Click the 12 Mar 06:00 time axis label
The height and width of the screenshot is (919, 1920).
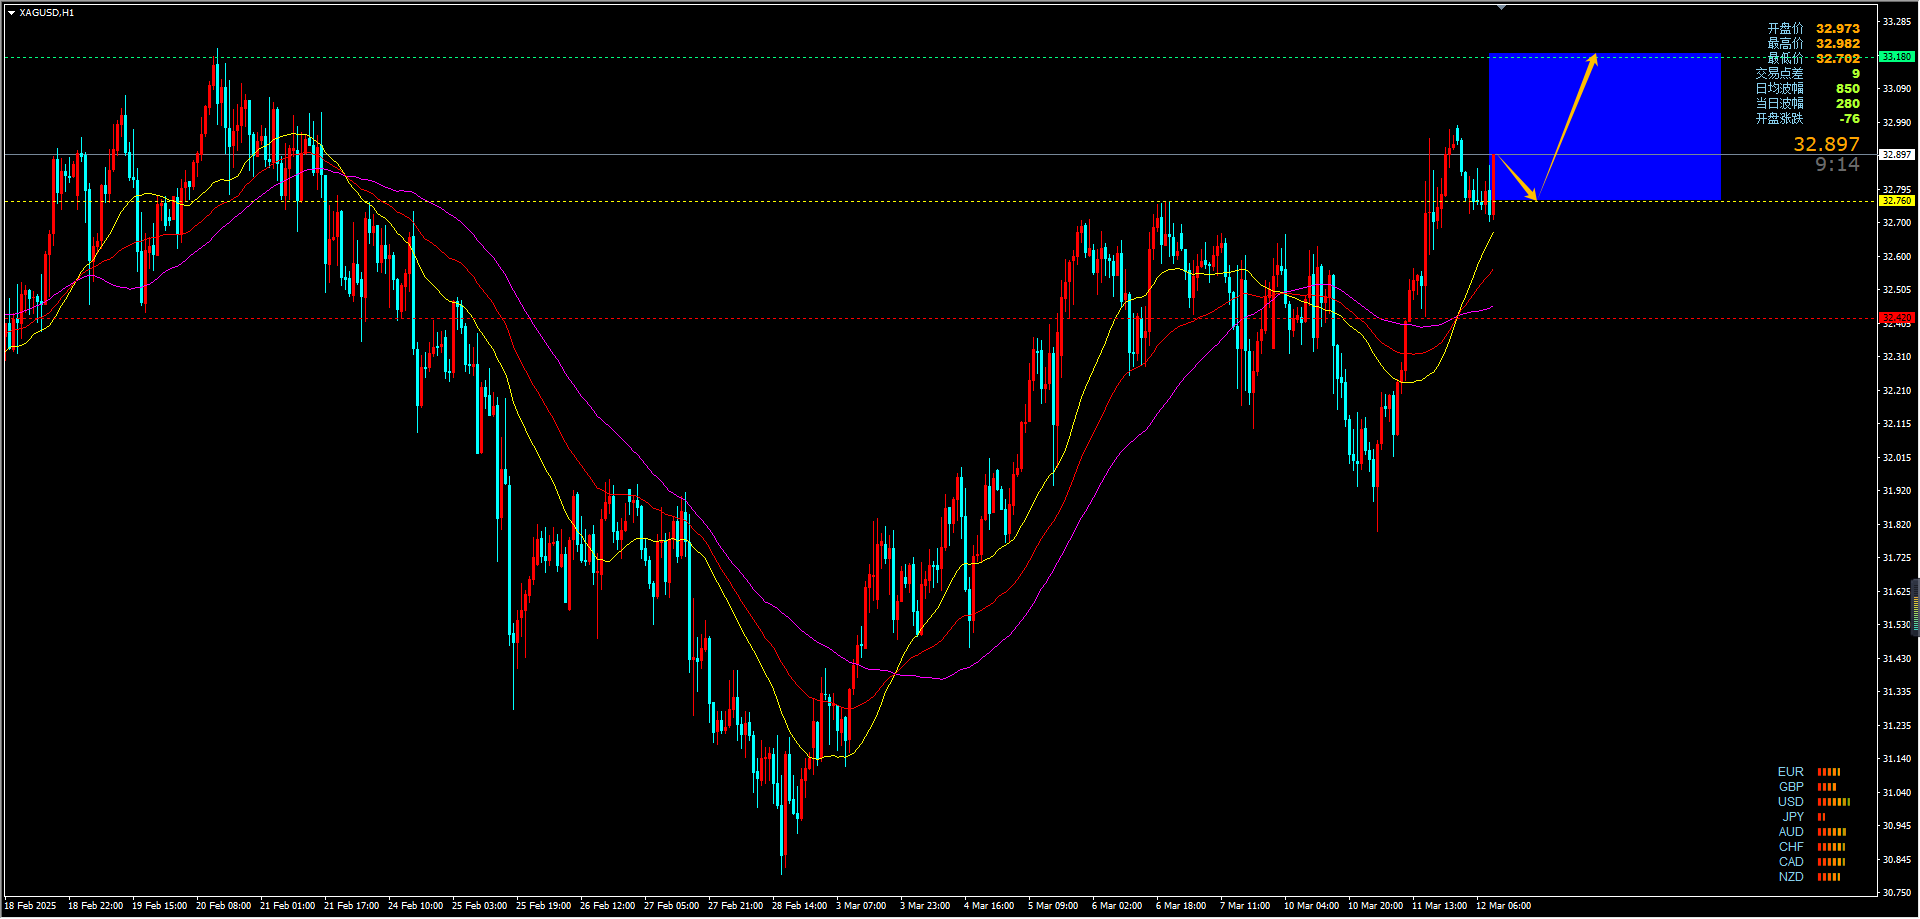tap(1503, 906)
